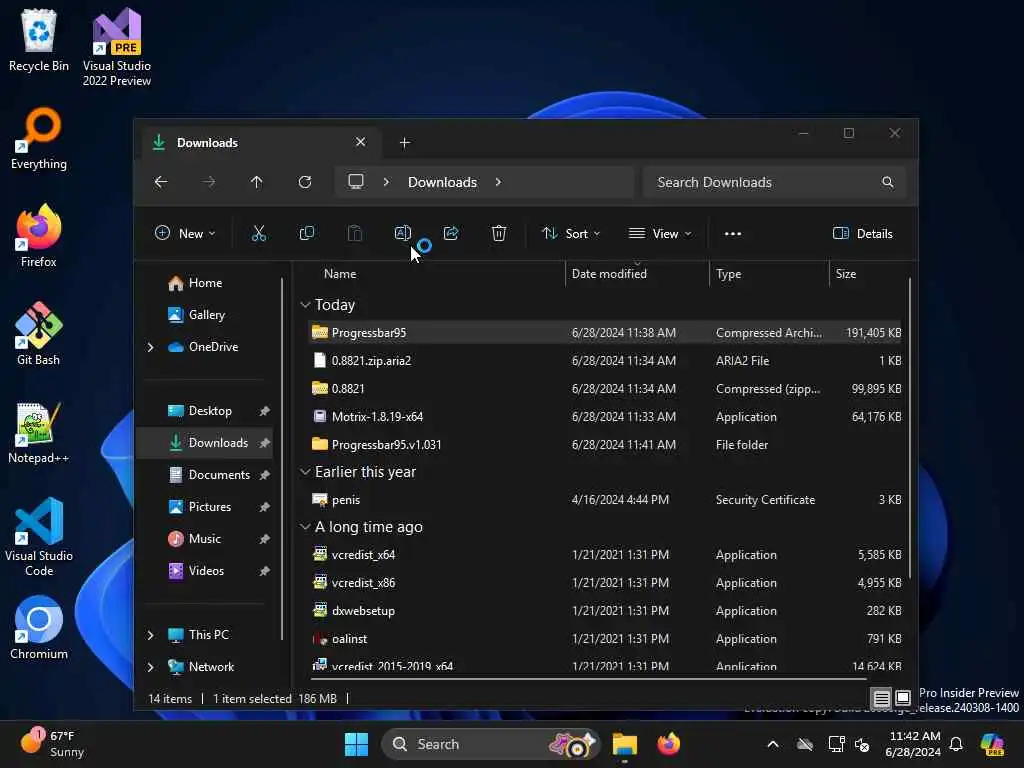Toggle the Details pane button
Viewport: 1024px width, 768px height.
pyautogui.click(x=863, y=234)
